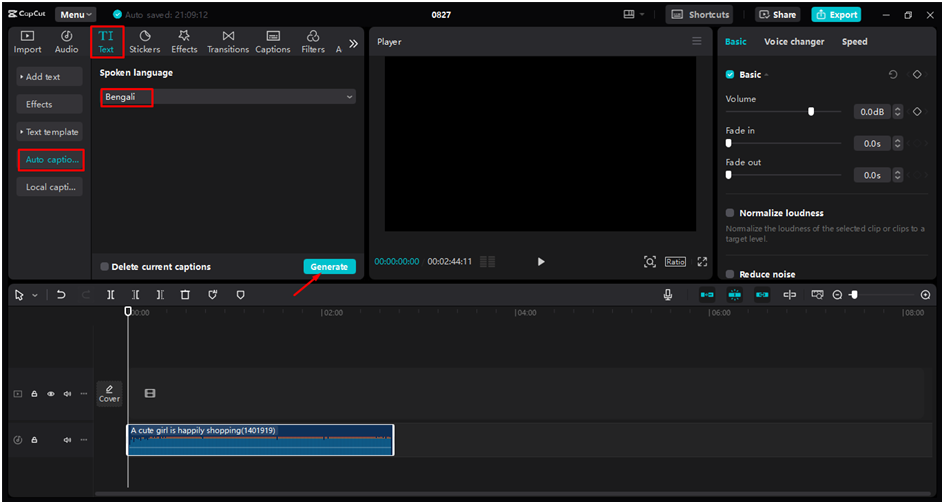Open the Transitions tab
The height and width of the screenshot is (504, 944).
228,42
